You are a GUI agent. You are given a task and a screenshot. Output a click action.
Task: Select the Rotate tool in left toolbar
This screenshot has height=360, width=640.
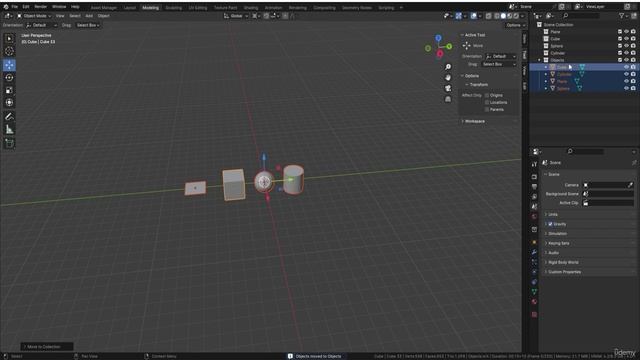(x=9, y=77)
